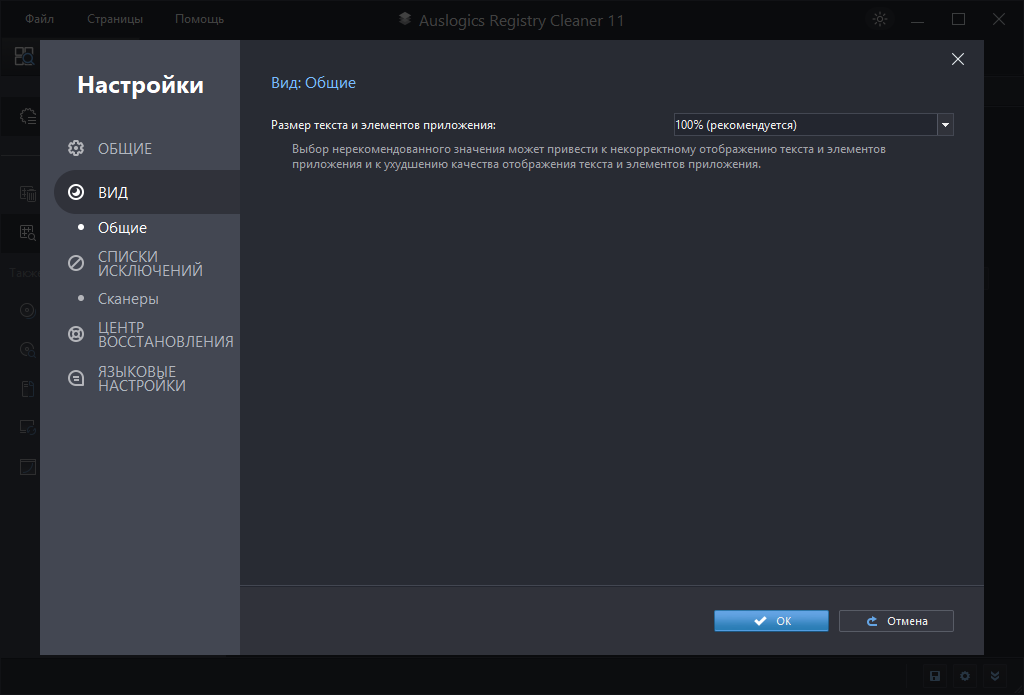Click the save floppy icon in status bar

pos(935,676)
